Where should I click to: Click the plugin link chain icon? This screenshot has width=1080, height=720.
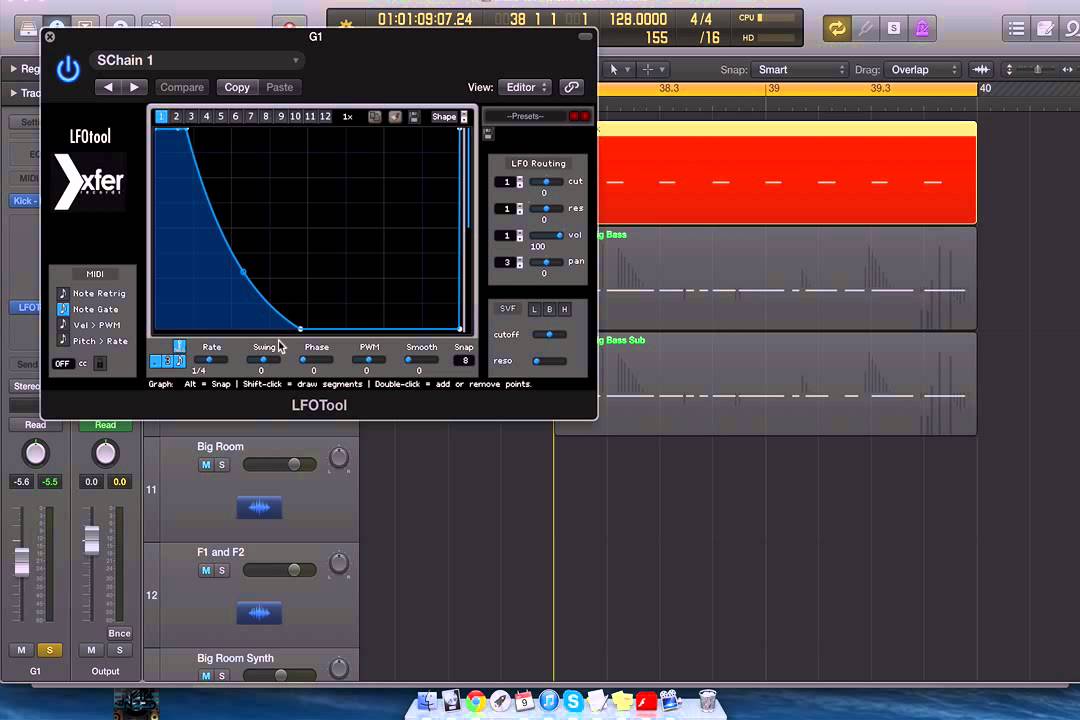click(x=571, y=87)
